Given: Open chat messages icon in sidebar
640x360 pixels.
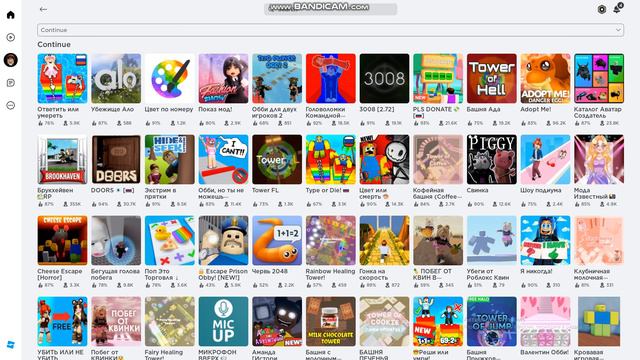Looking at the screenshot, I should click(11, 83).
